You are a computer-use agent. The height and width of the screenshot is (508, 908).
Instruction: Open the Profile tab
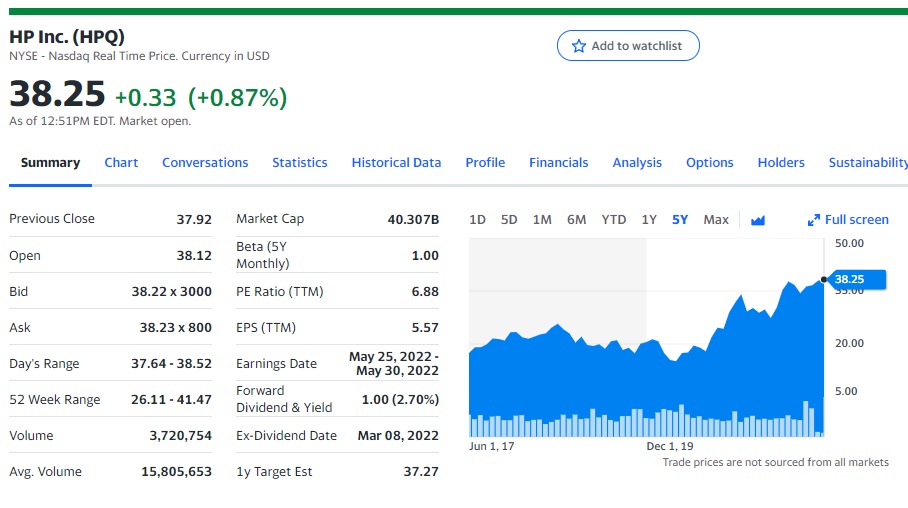click(485, 163)
